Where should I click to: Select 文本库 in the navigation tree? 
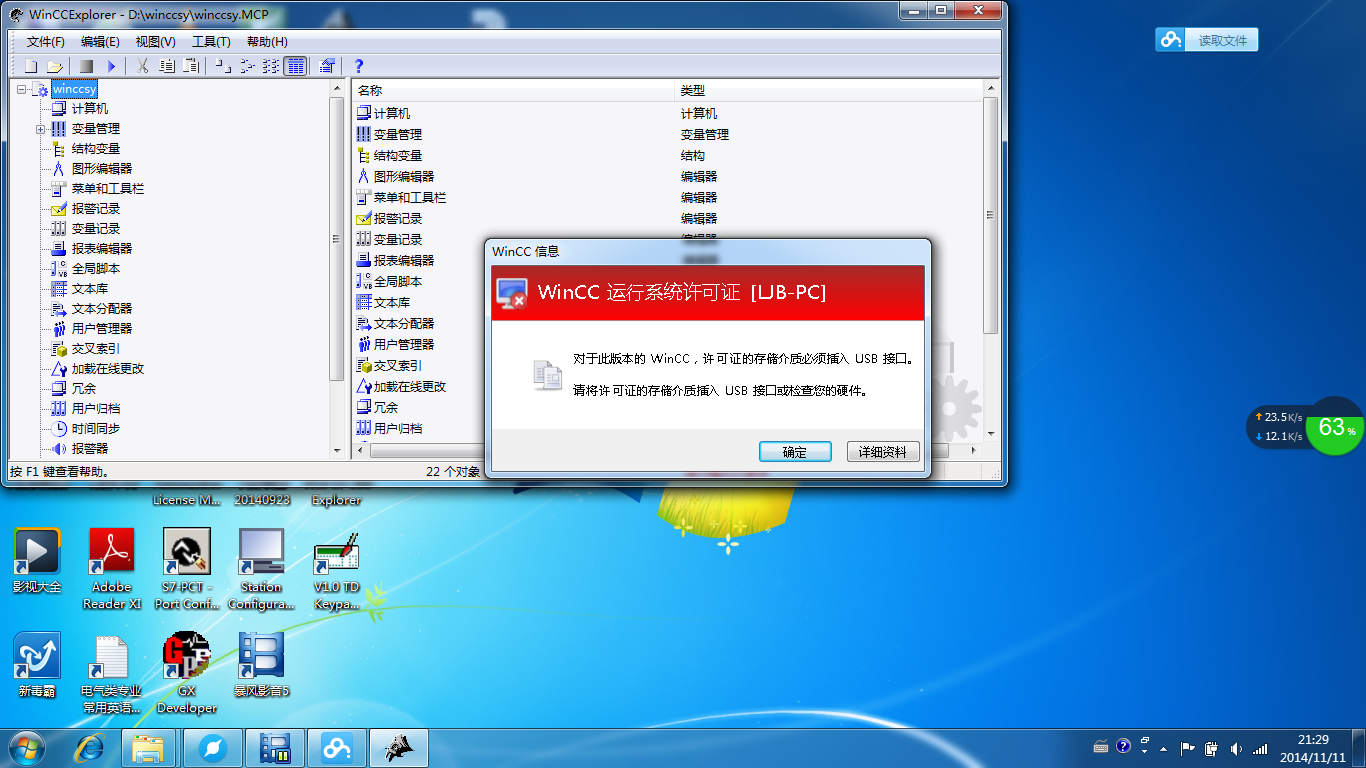pyautogui.click(x=90, y=289)
